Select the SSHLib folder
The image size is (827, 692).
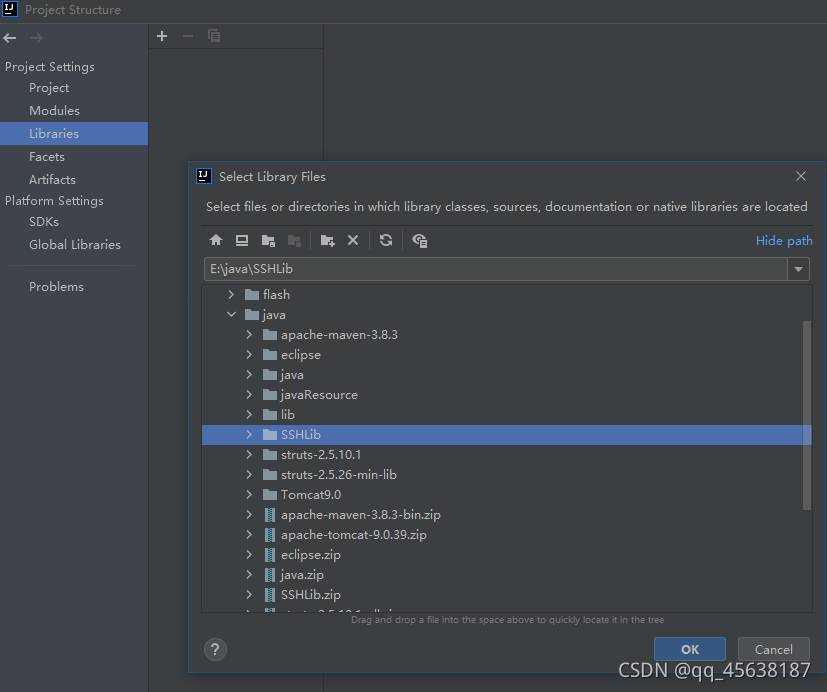[506, 435]
